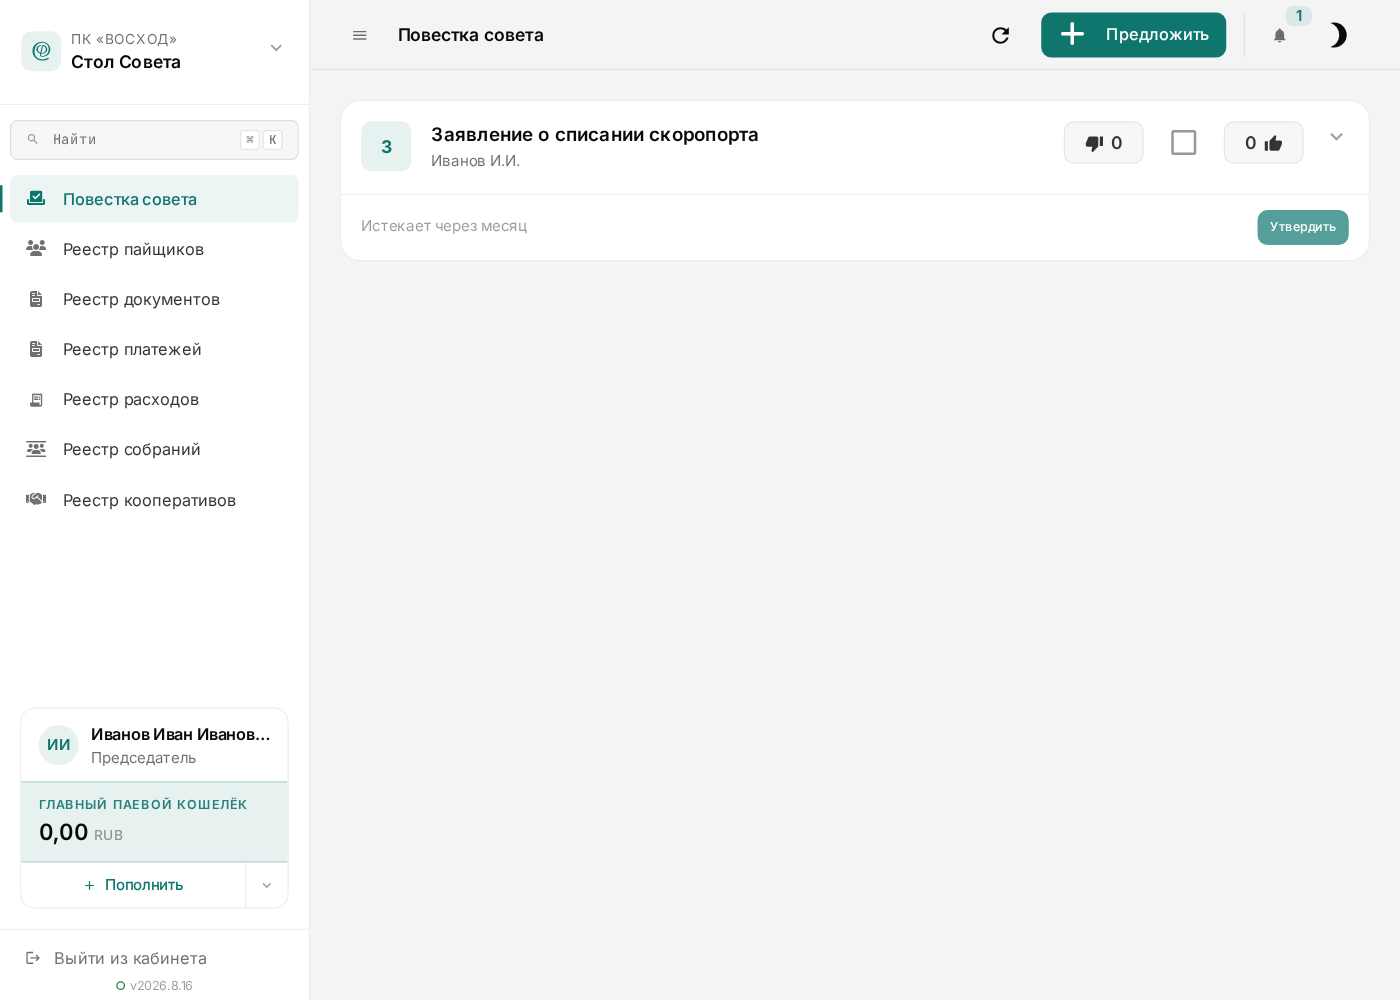The width and height of the screenshot is (1400, 1000).
Task: Go to Реестр кооперативов
Action: click(154, 500)
